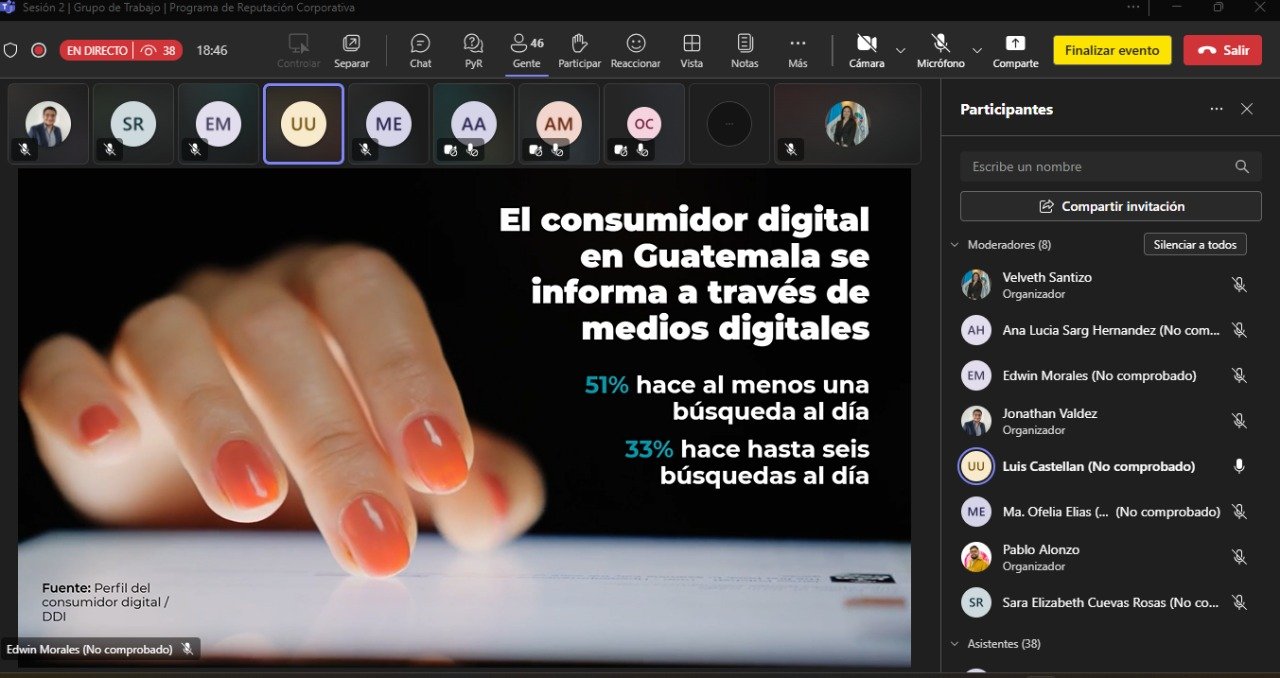Click the Silenciar a todos button
Screen dimensions: 1280x678
pyautogui.click(x=1194, y=245)
